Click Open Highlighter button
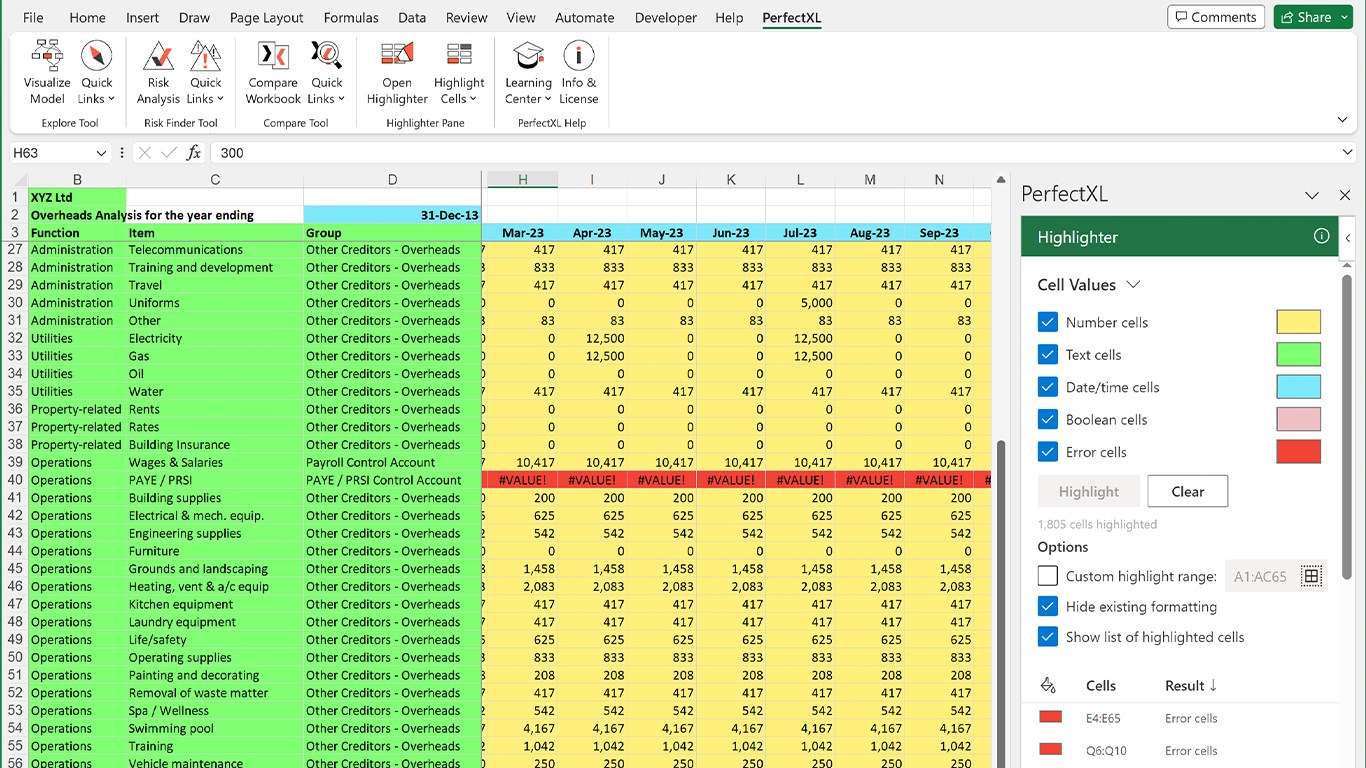1366x768 pixels. (x=397, y=73)
